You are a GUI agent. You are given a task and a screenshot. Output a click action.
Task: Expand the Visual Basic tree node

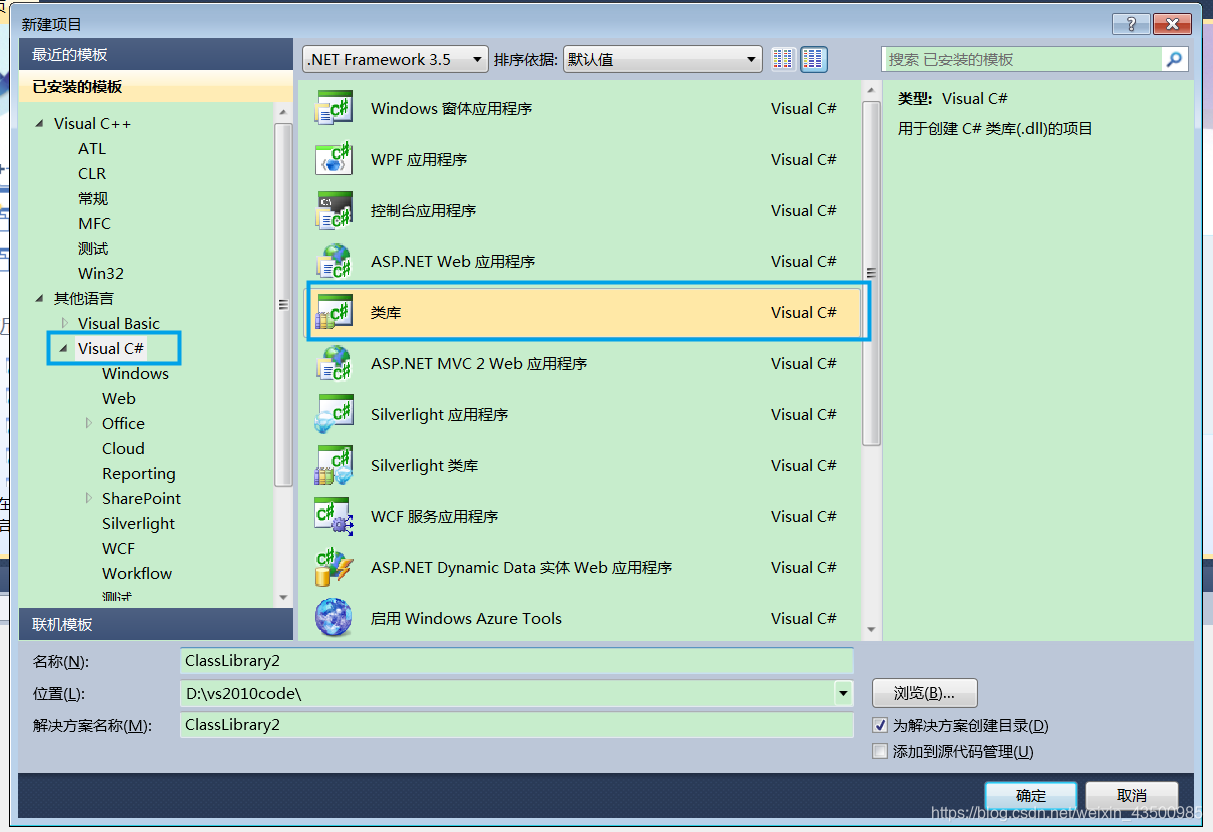[x=65, y=323]
